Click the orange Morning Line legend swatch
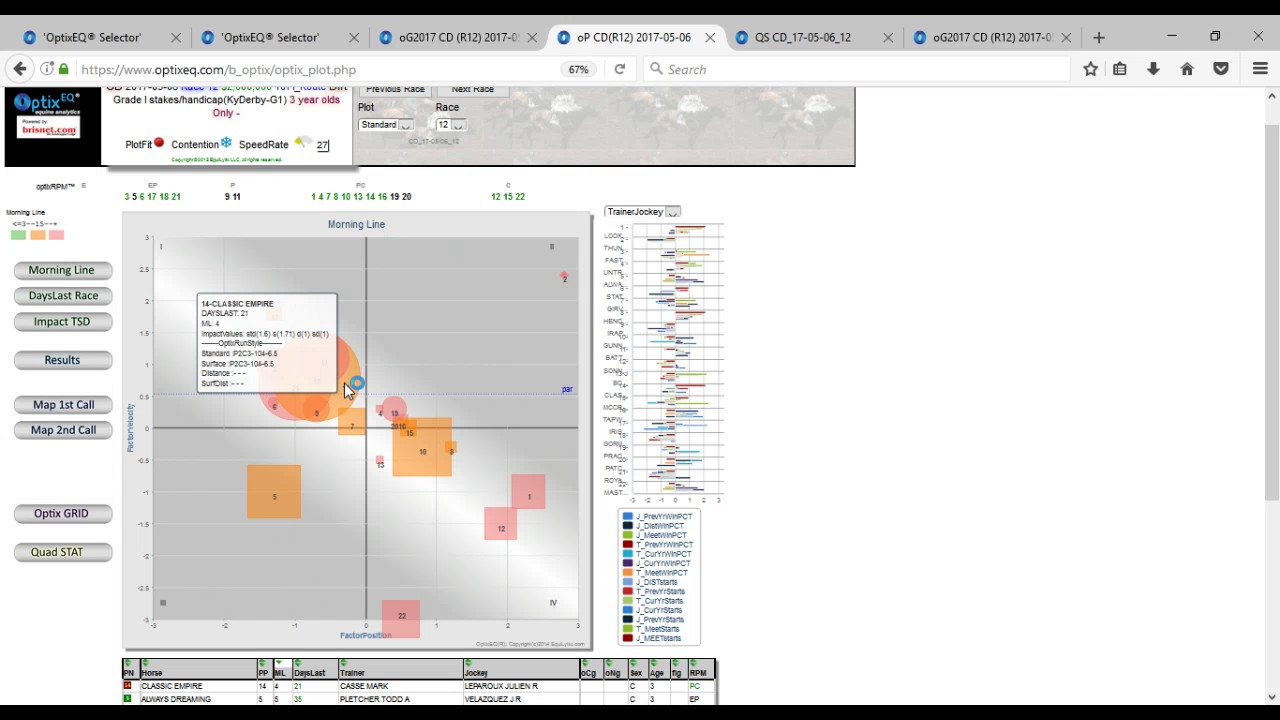The height and width of the screenshot is (720, 1280). coord(37,235)
